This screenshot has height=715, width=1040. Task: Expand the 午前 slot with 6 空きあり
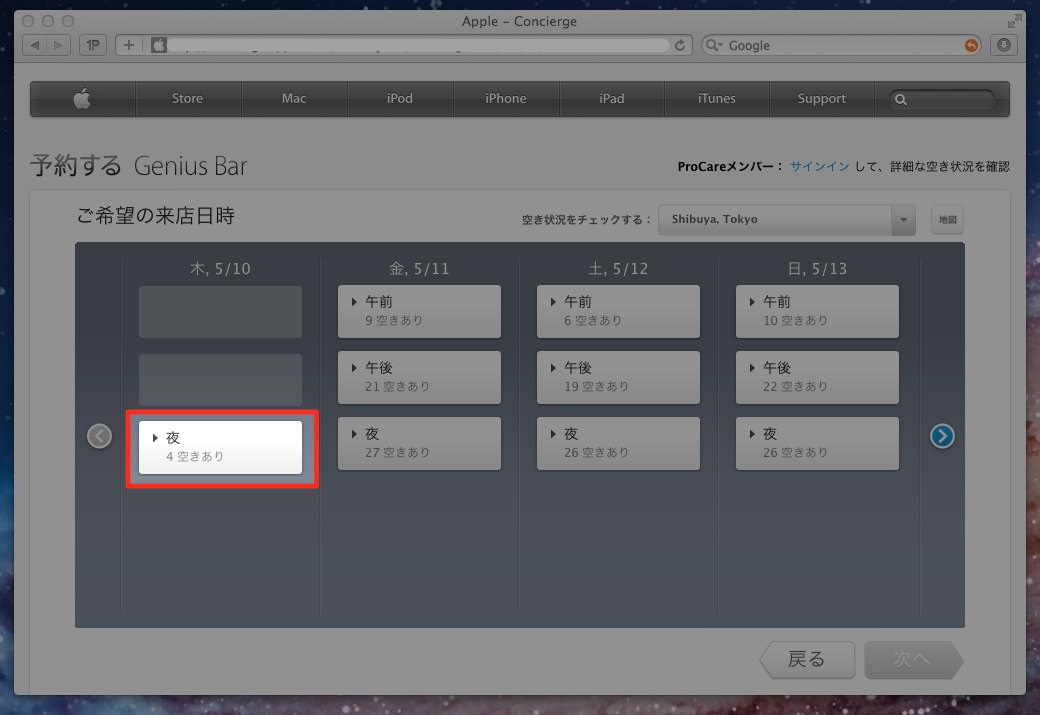tap(618, 311)
